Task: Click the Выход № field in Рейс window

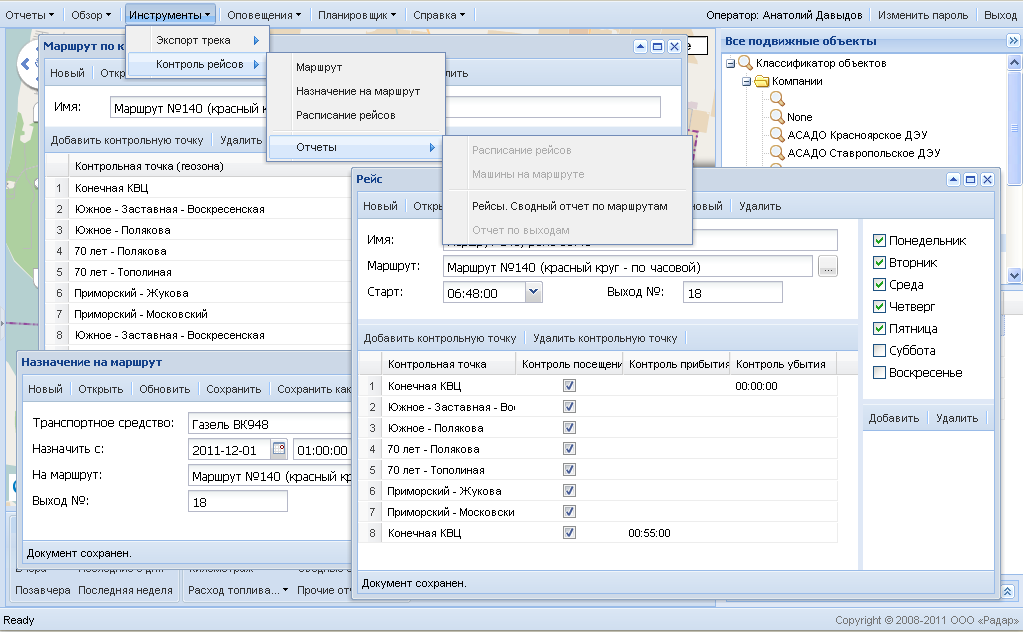Action: click(732, 293)
